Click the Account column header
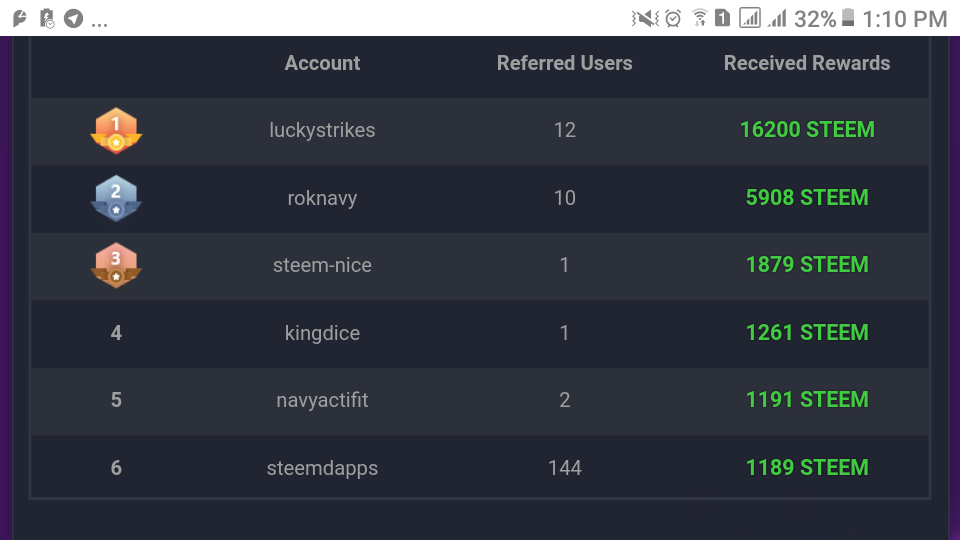 tap(322, 63)
